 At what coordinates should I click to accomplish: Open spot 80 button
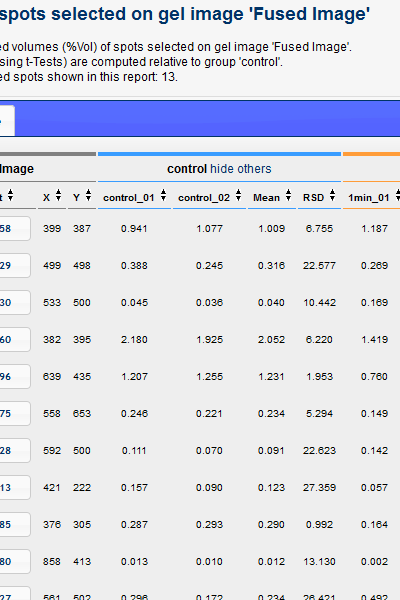[x=15, y=561]
